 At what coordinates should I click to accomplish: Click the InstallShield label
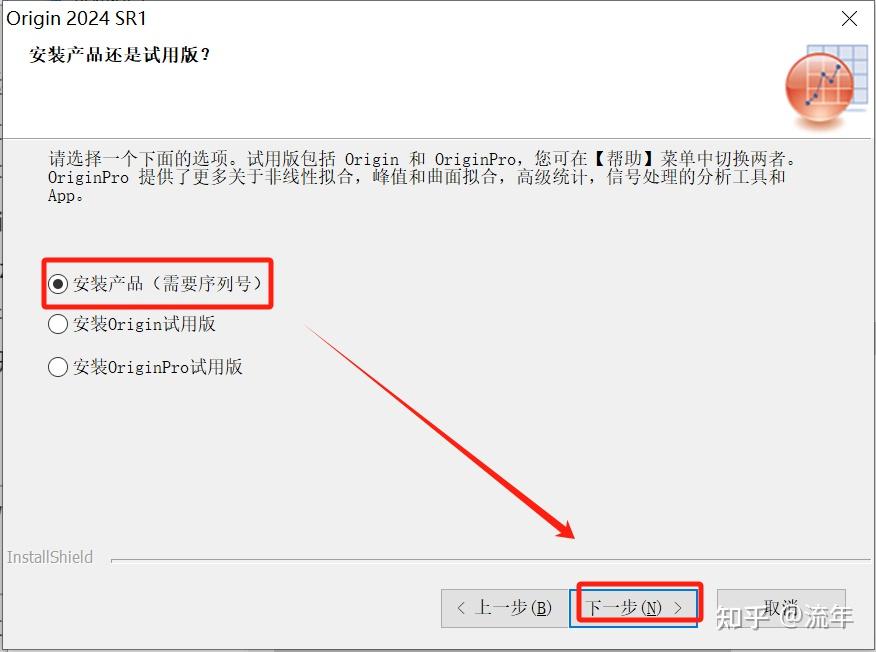tap(50, 557)
